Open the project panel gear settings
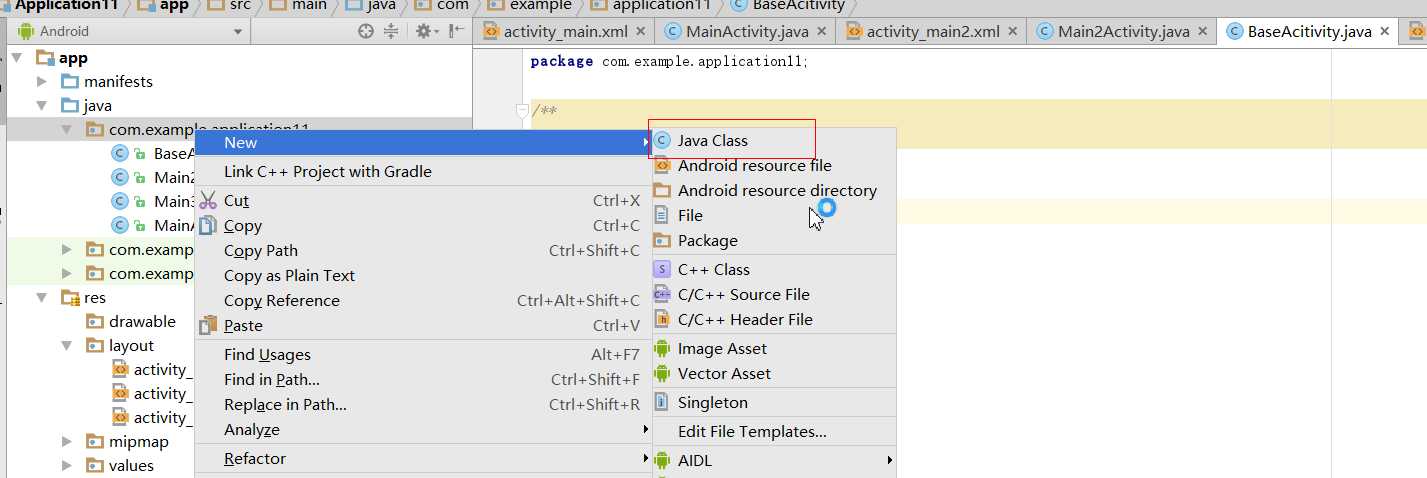The image size is (1427, 478). click(427, 32)
